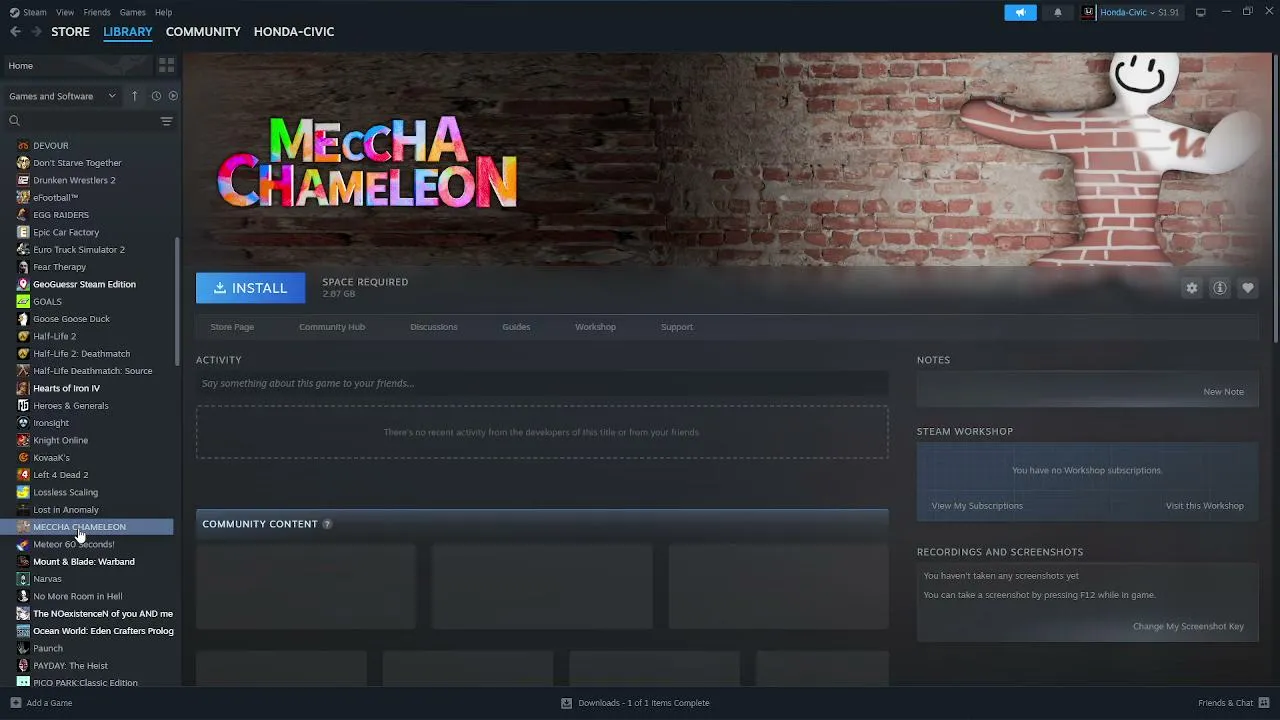Add MECCHA CHAMELEON to favorites heart

tap(1248, 288)
